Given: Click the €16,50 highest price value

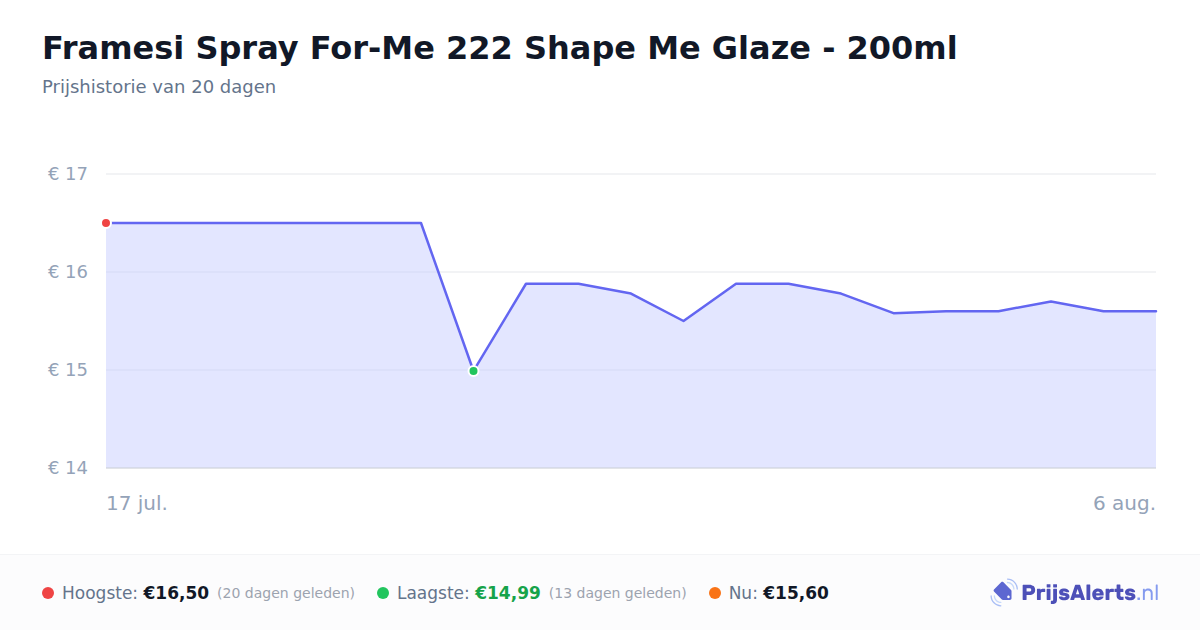Looking at the screenshot, I should [176, 593].
